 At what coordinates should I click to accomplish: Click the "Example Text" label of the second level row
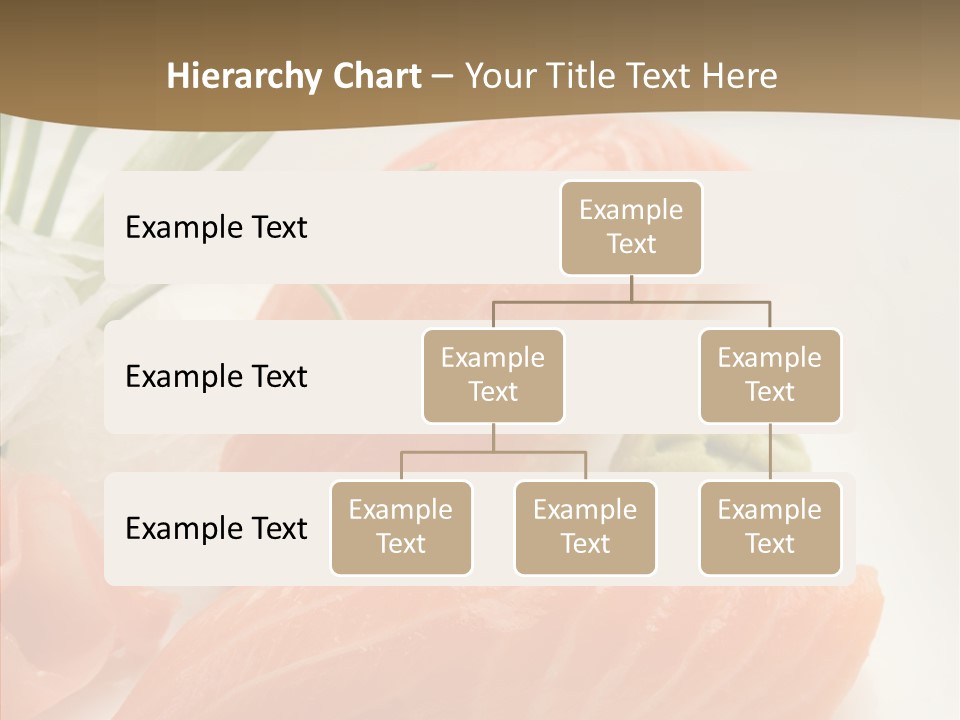216,376
